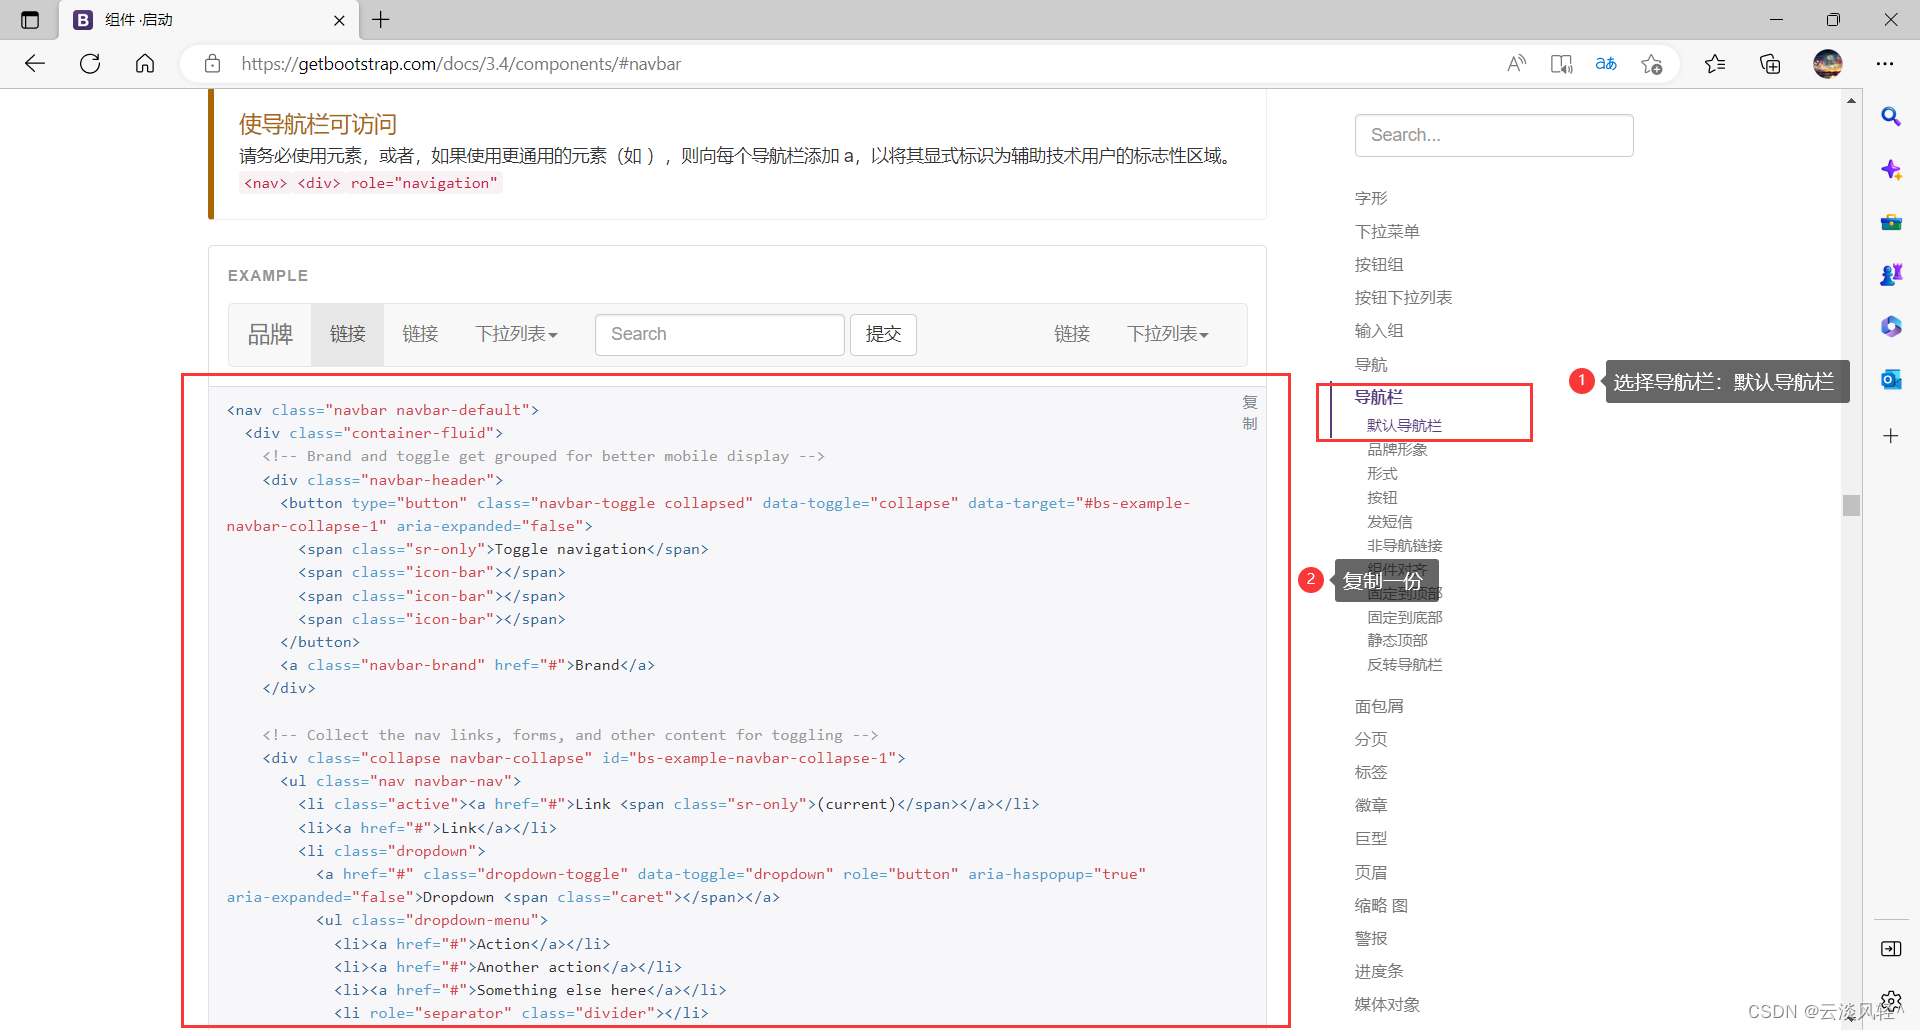
Task: Go to 警报 section in sidebar
Action: (x=1371, y=938)
